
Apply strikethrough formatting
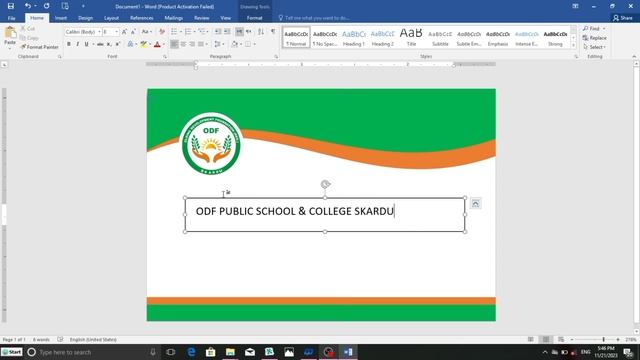click(100, 44)
